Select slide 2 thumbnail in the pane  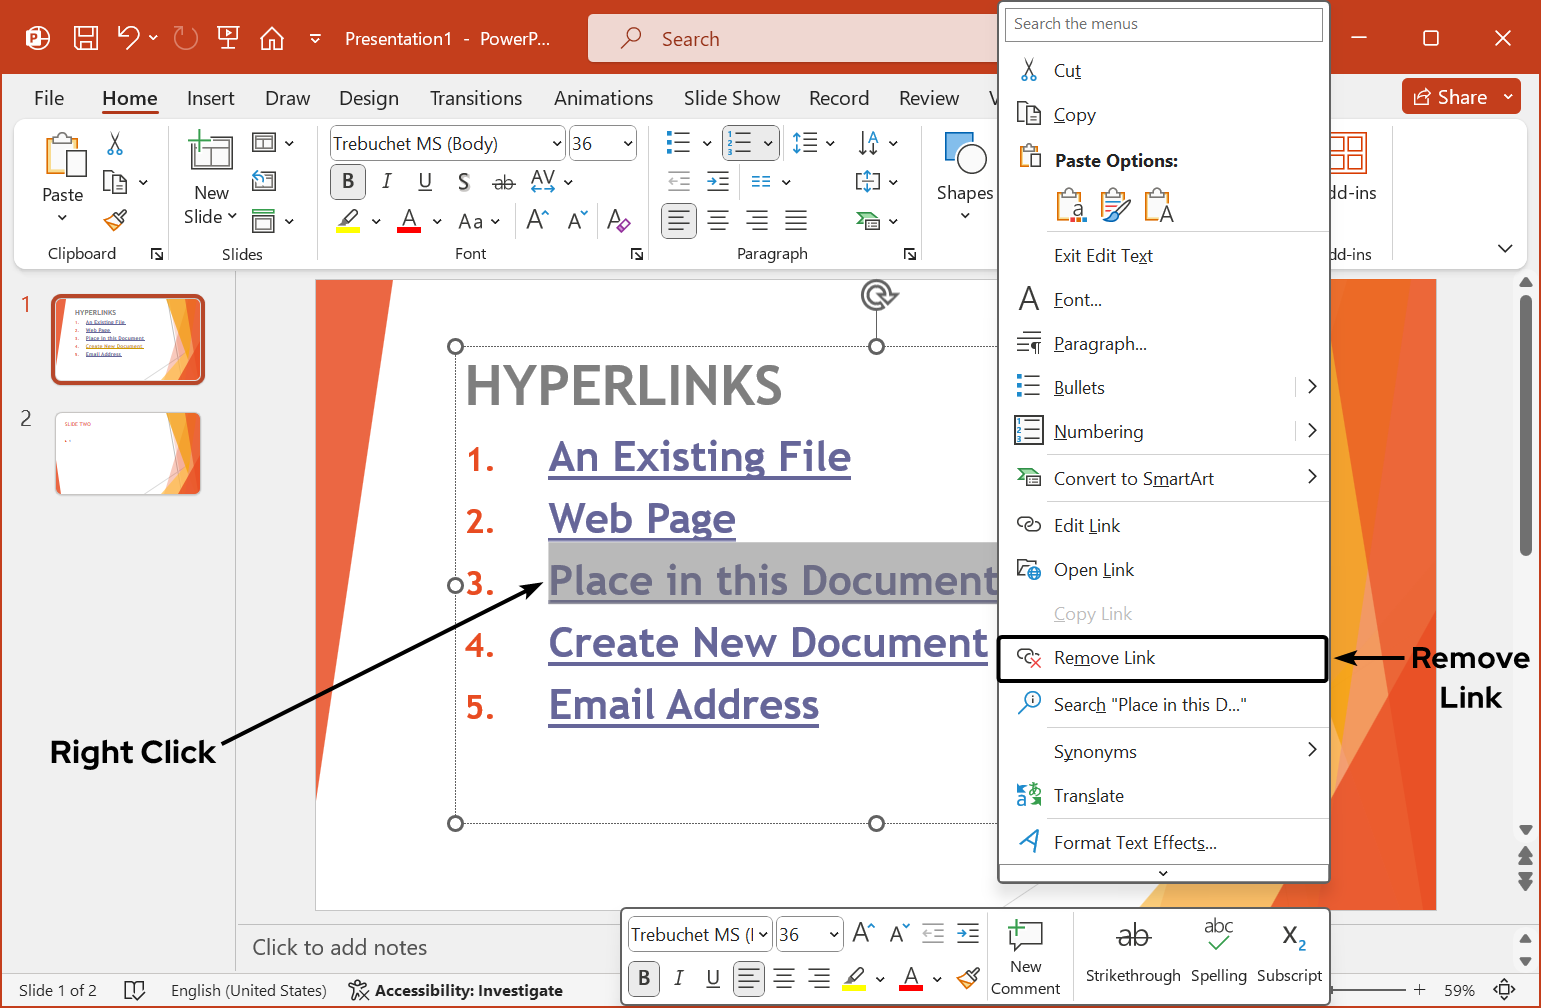coord(127,453)
